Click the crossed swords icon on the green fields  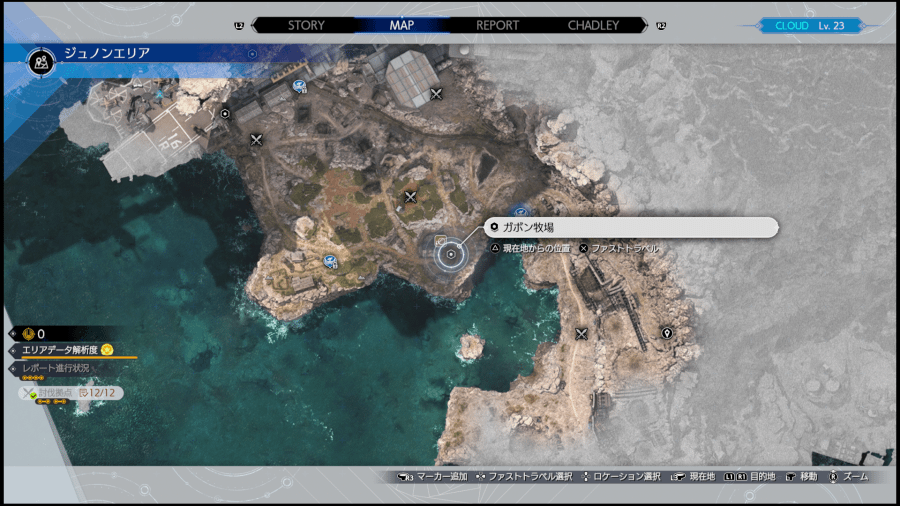410,197
